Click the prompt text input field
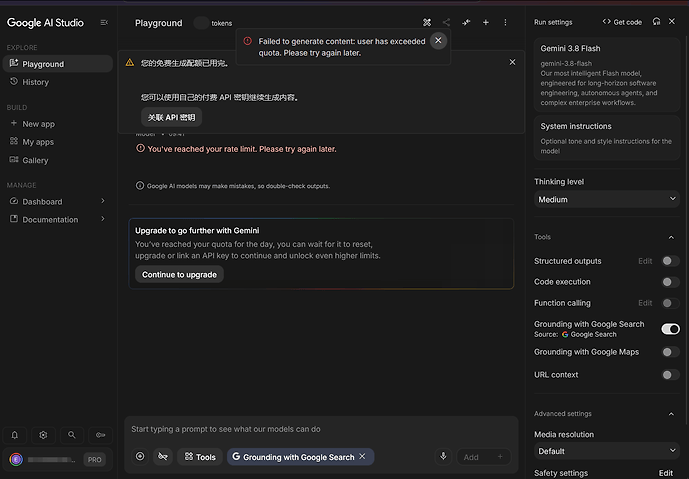The image size is (689, 479). (321, 429)
